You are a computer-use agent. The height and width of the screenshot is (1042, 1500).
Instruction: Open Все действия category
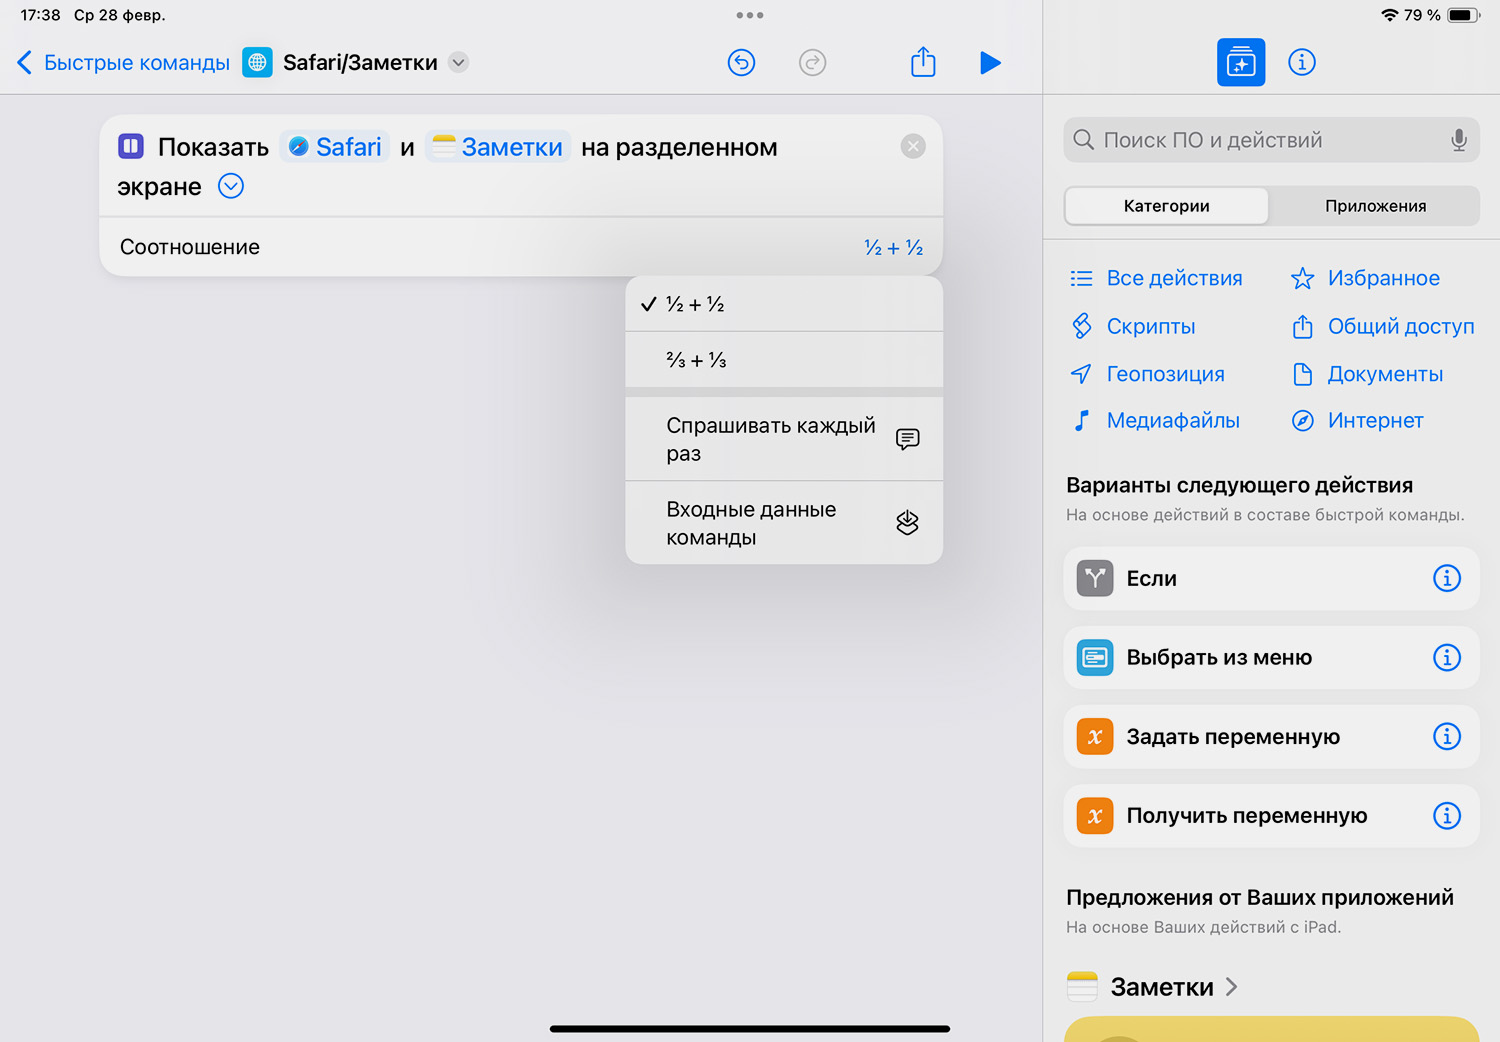coord(1156,278)
